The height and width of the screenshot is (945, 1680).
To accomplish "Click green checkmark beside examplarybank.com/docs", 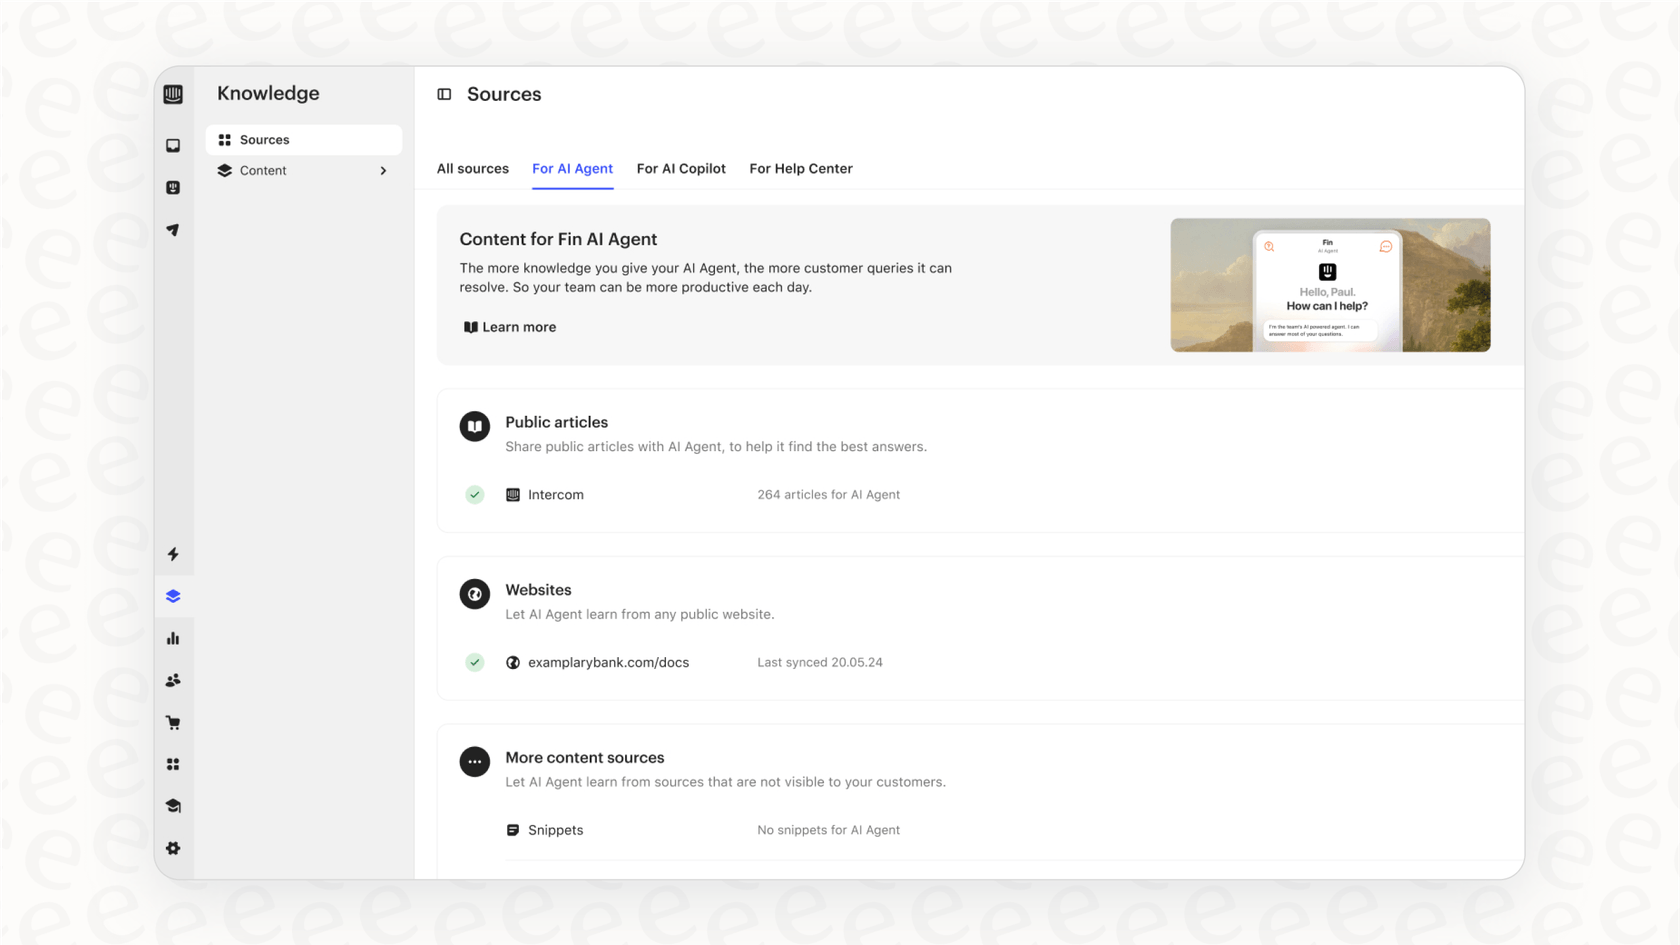I will 475,662.
